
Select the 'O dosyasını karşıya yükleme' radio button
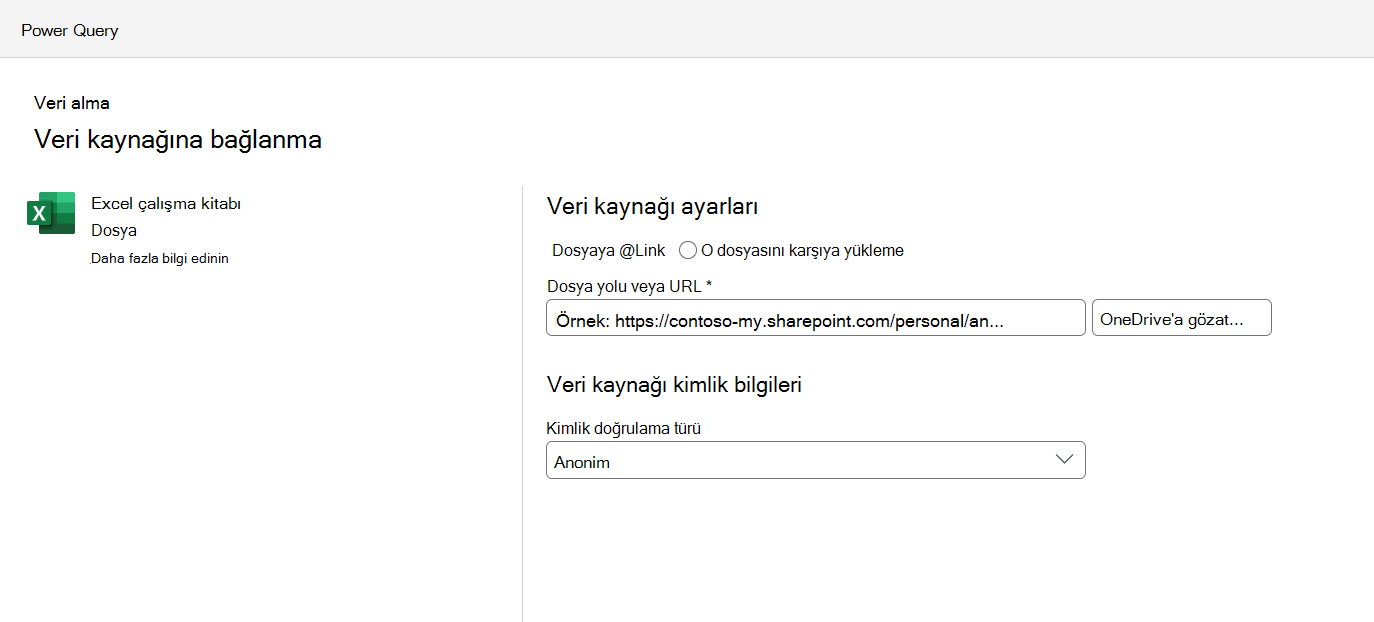coord(688,250)
